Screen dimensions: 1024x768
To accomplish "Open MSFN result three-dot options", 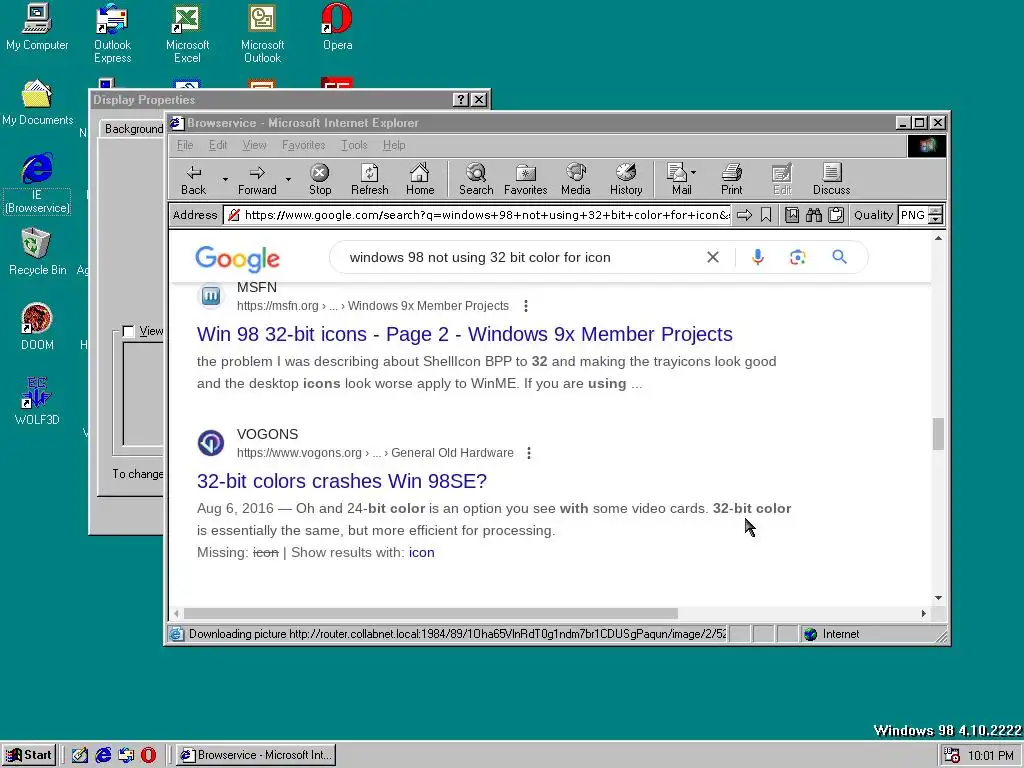I will coord(526,306).
